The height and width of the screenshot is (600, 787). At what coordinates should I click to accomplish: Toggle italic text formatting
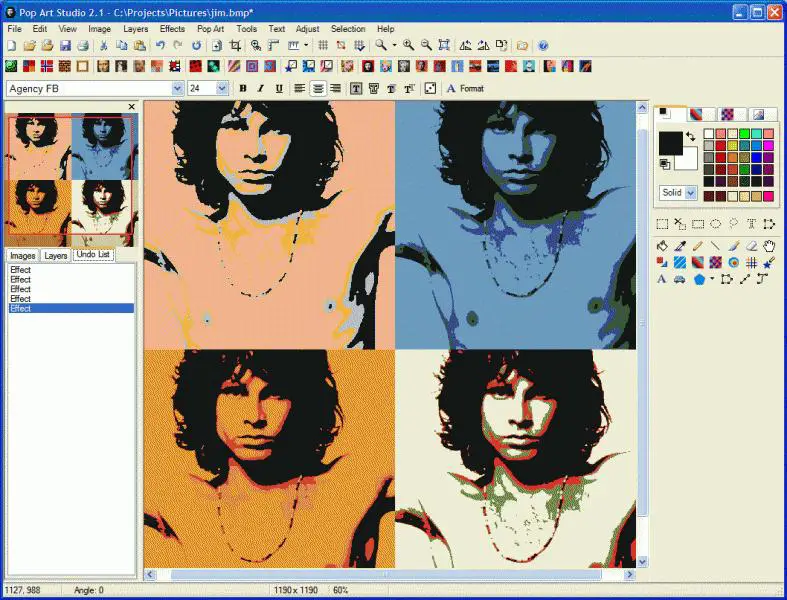coord(260,88)
